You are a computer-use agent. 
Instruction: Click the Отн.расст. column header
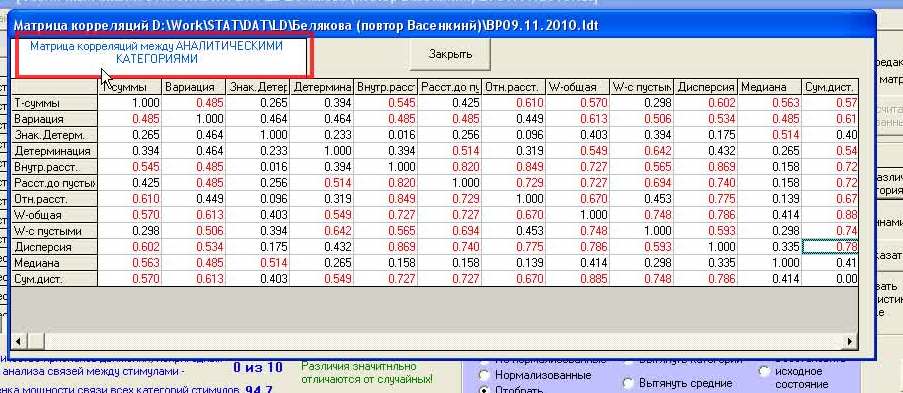(x=513, y=87)
